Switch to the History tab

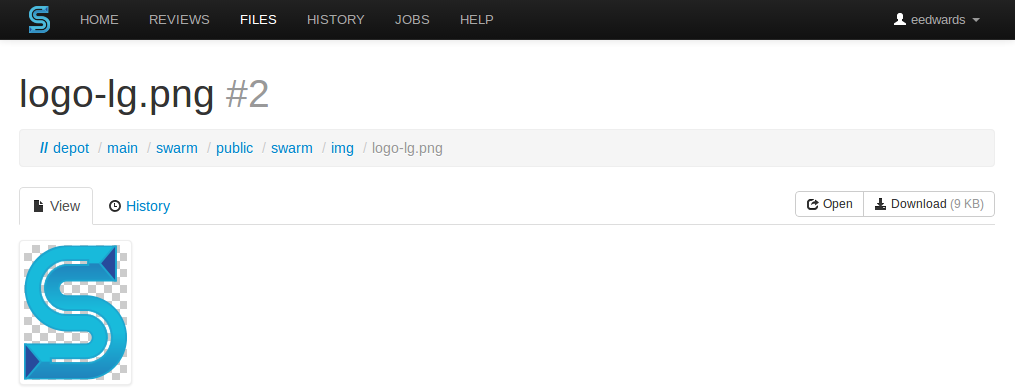[139, 206]
